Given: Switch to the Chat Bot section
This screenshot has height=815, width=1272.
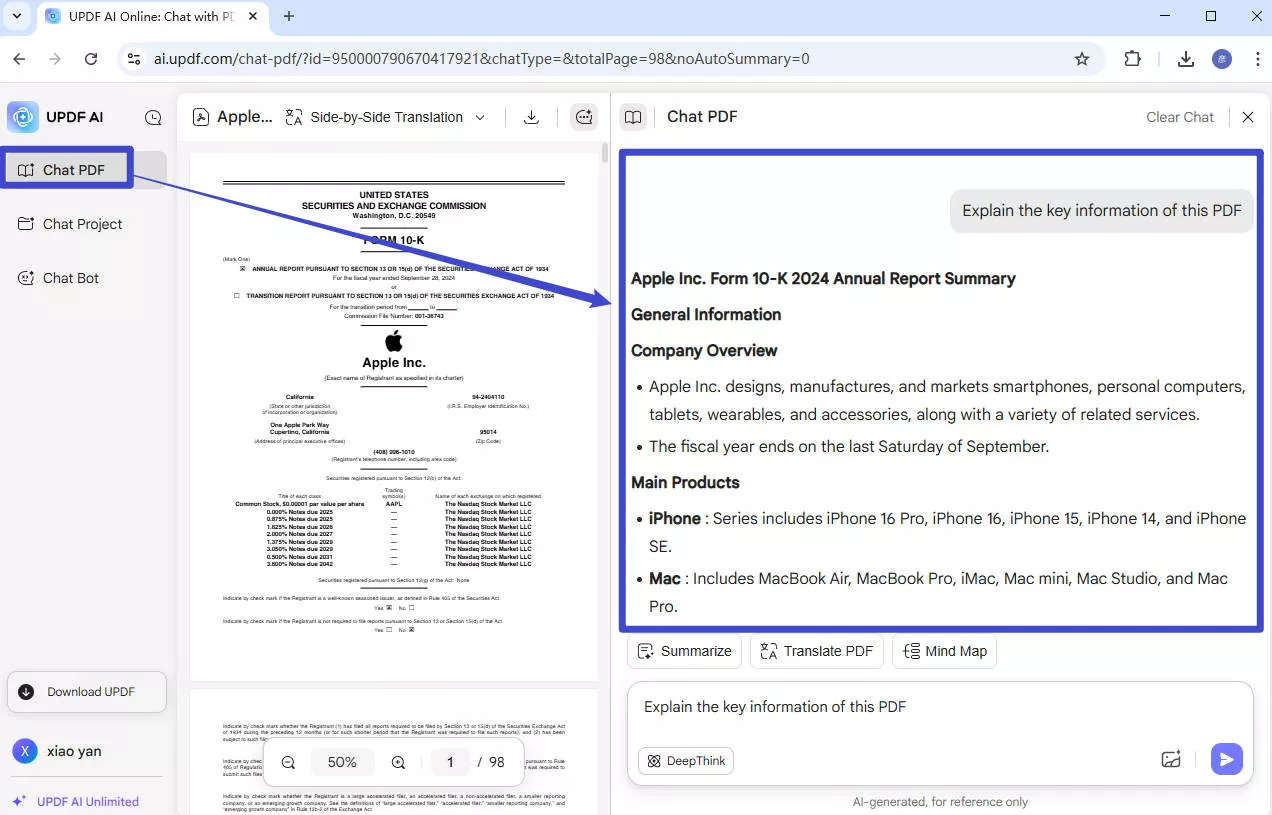Looking at the screenshot, I should pyautogui.click(x=70, y=278).
